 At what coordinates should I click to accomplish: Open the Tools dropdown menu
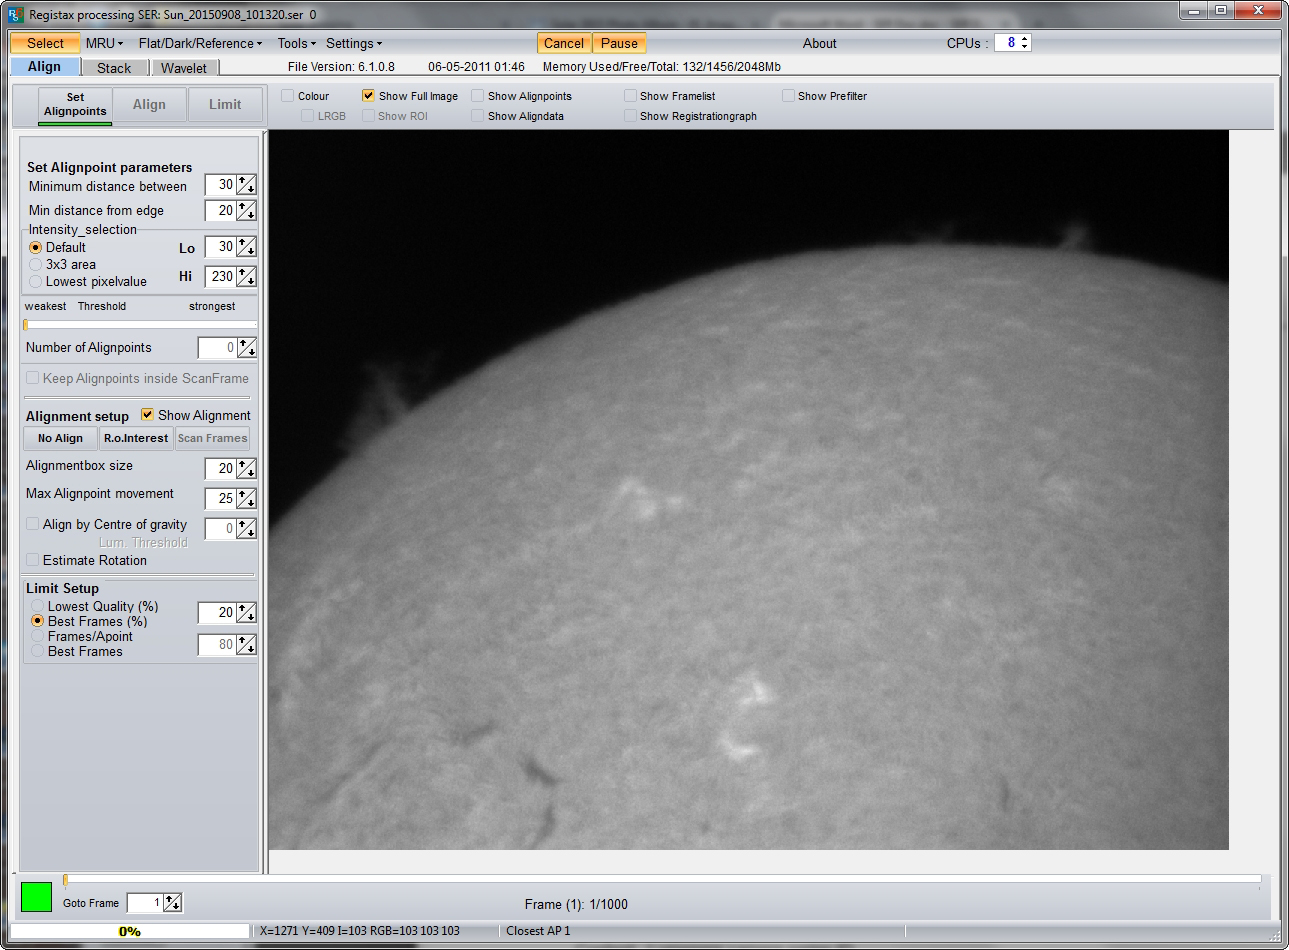tap(296, 43)
